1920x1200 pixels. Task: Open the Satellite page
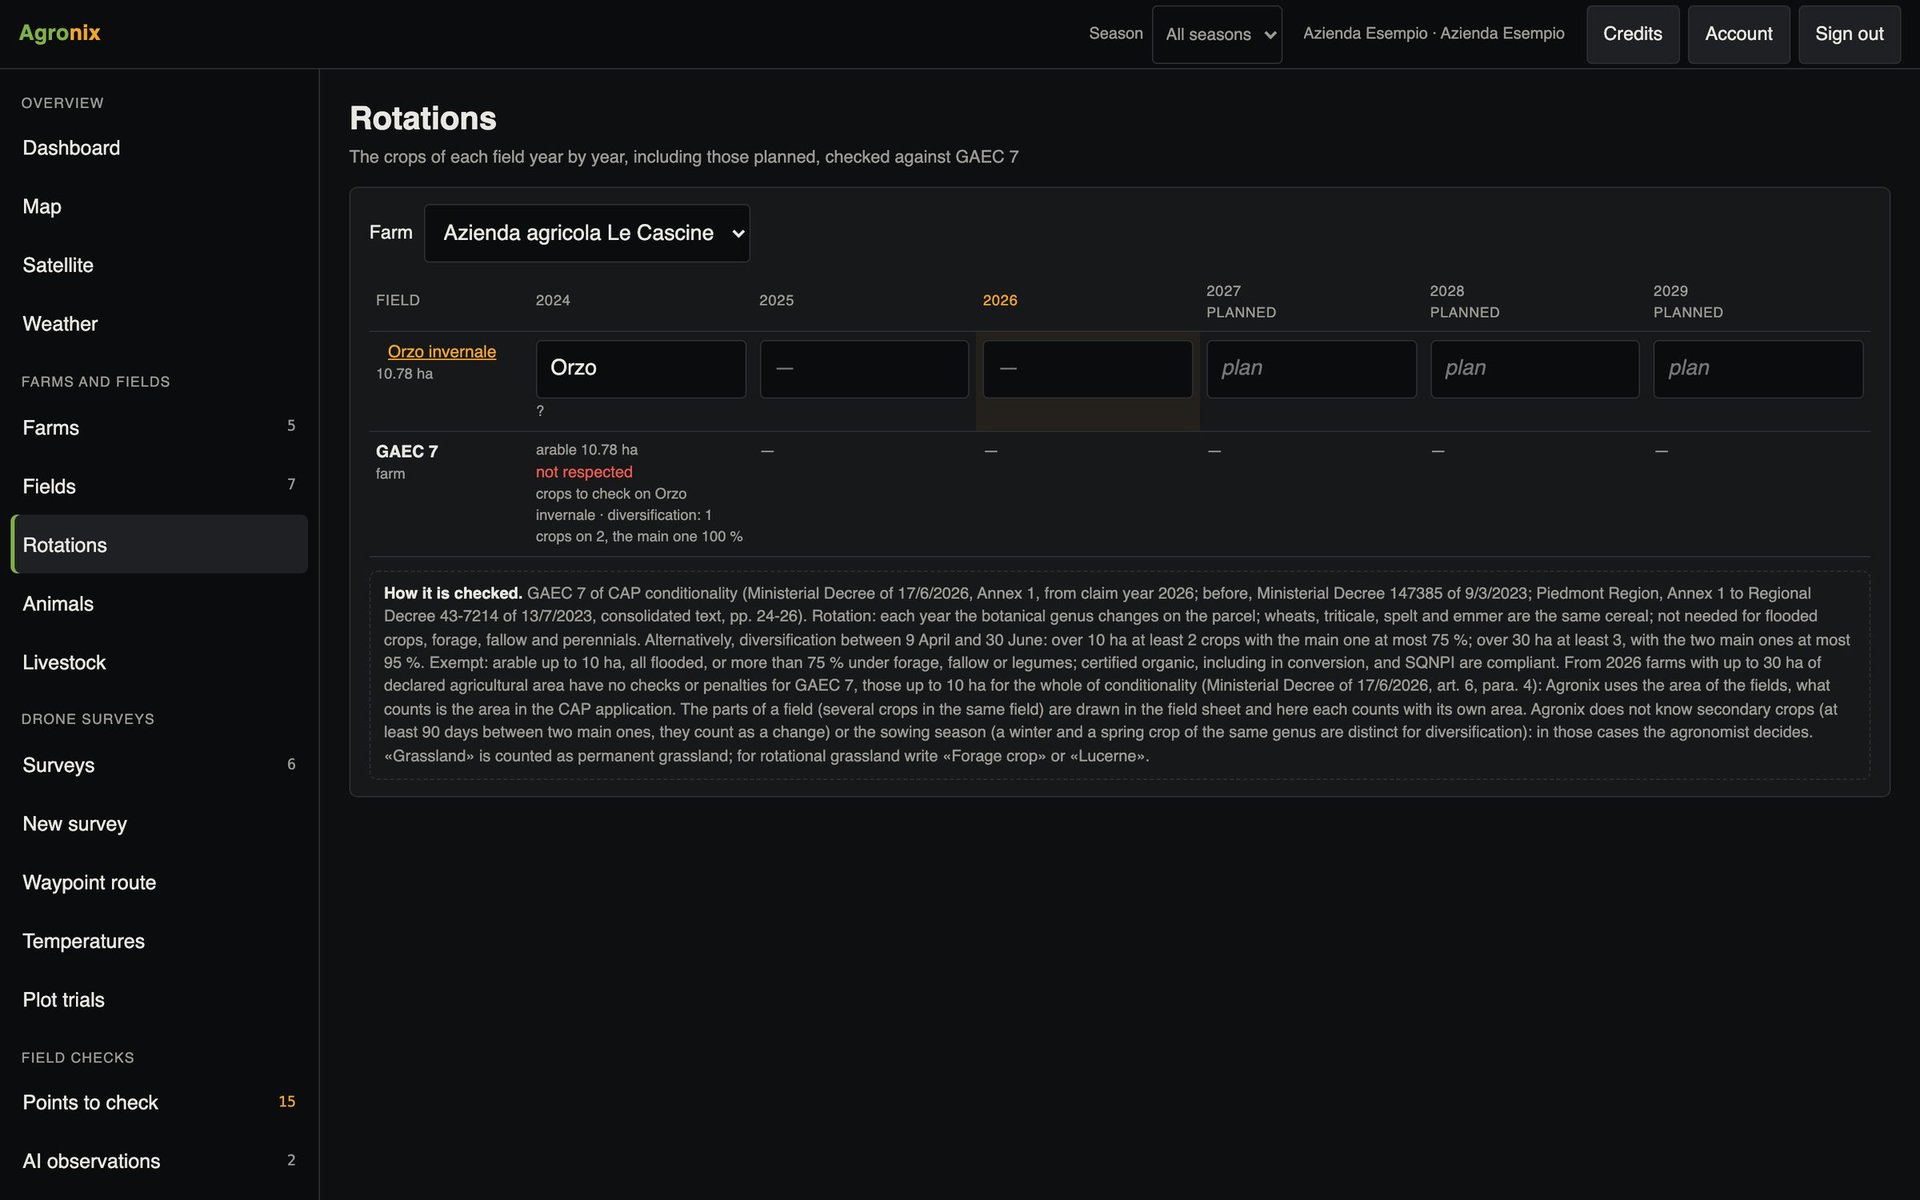pos(160,265)
